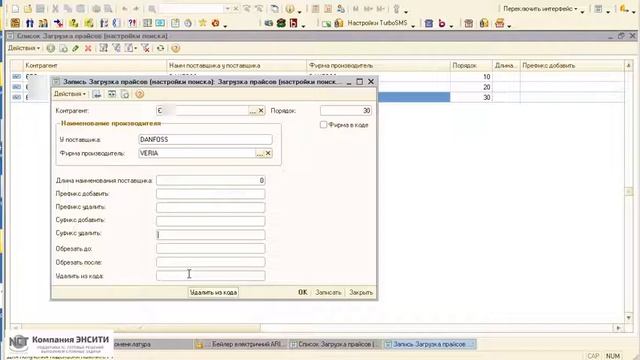Click 'Удалить из кода' input field

[211, 276]
